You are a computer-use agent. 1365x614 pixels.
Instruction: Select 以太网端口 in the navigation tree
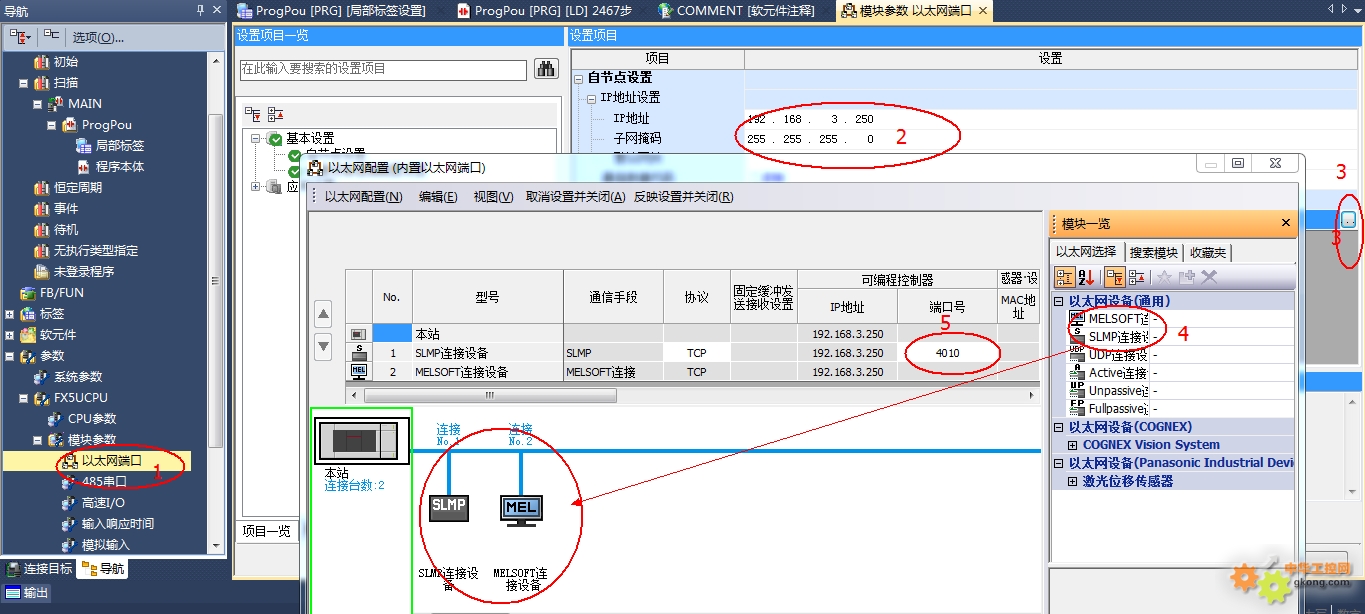click(111, 461)
